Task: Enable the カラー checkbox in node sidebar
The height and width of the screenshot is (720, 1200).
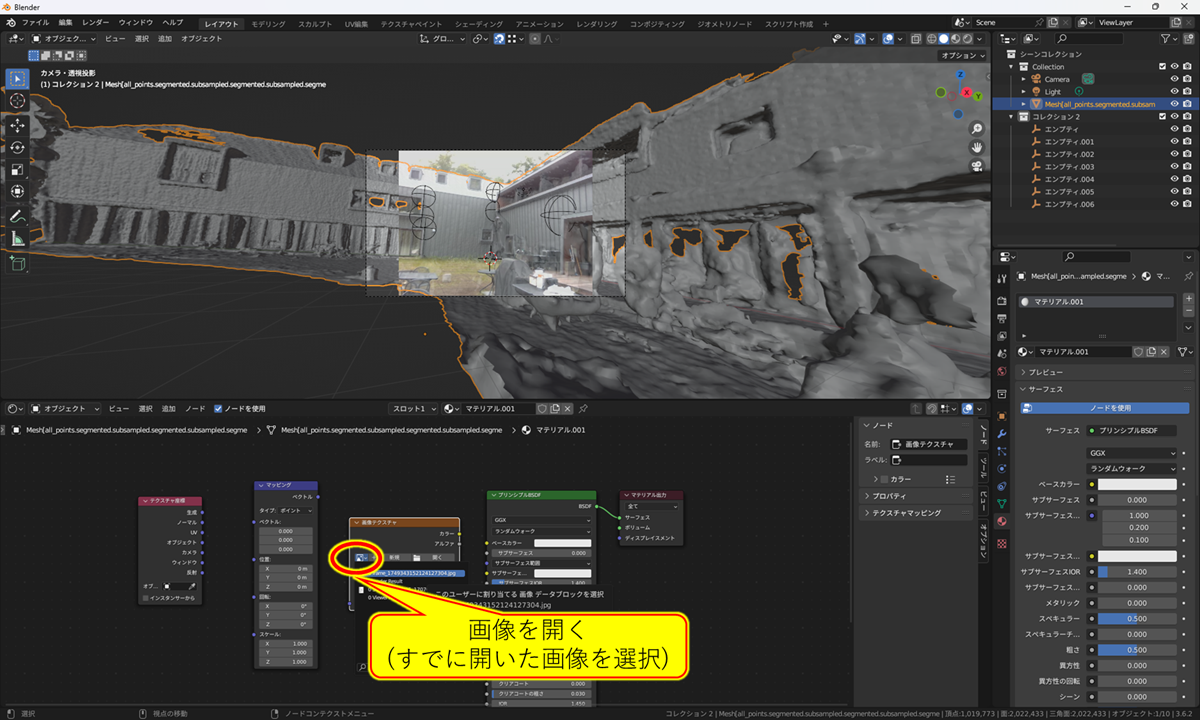Action: 884,479
